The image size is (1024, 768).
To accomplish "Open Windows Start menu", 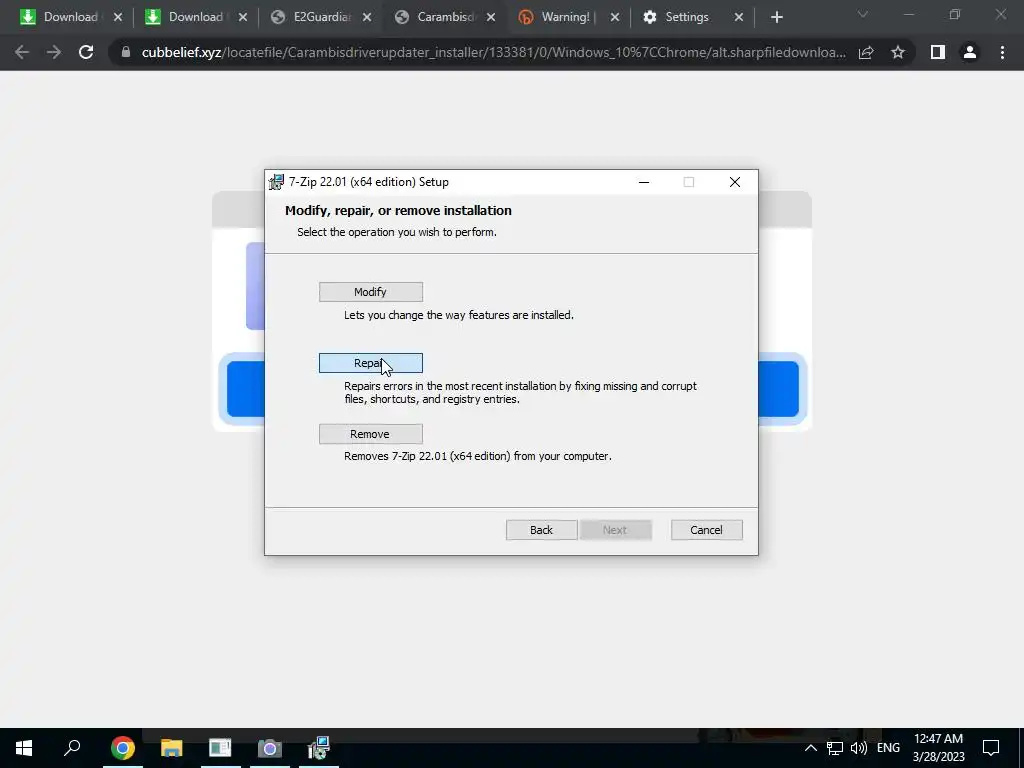I will click(x=24, y=748).
